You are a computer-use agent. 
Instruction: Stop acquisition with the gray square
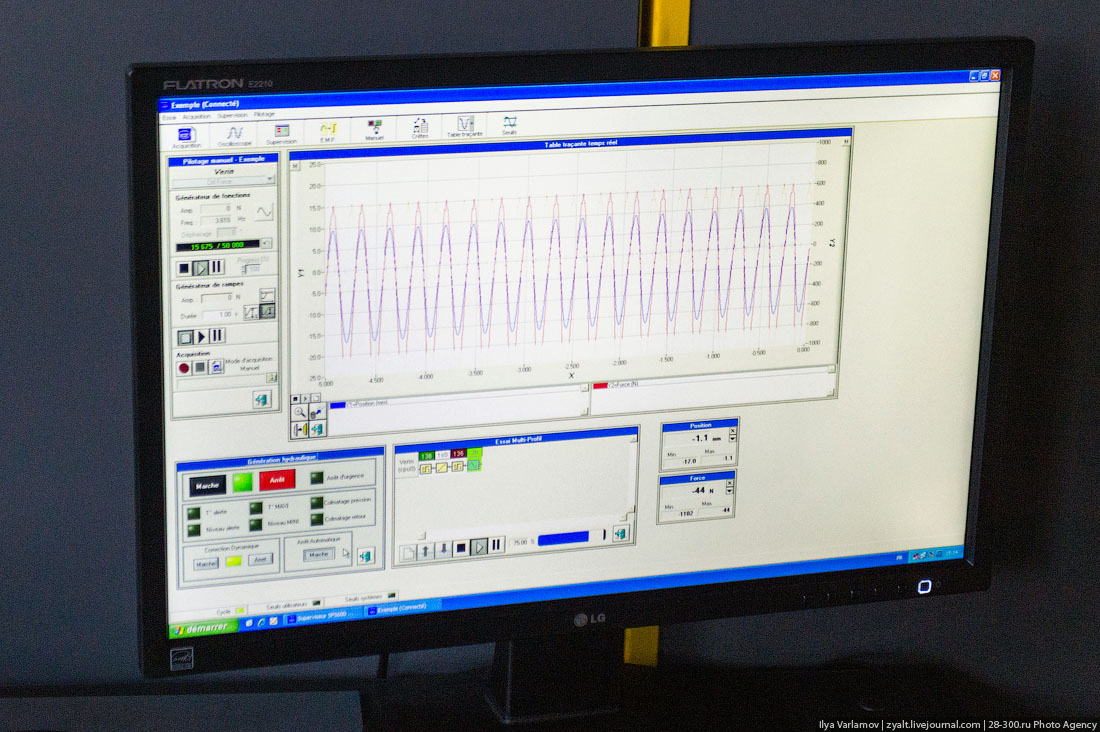click(x=200, y=367)
